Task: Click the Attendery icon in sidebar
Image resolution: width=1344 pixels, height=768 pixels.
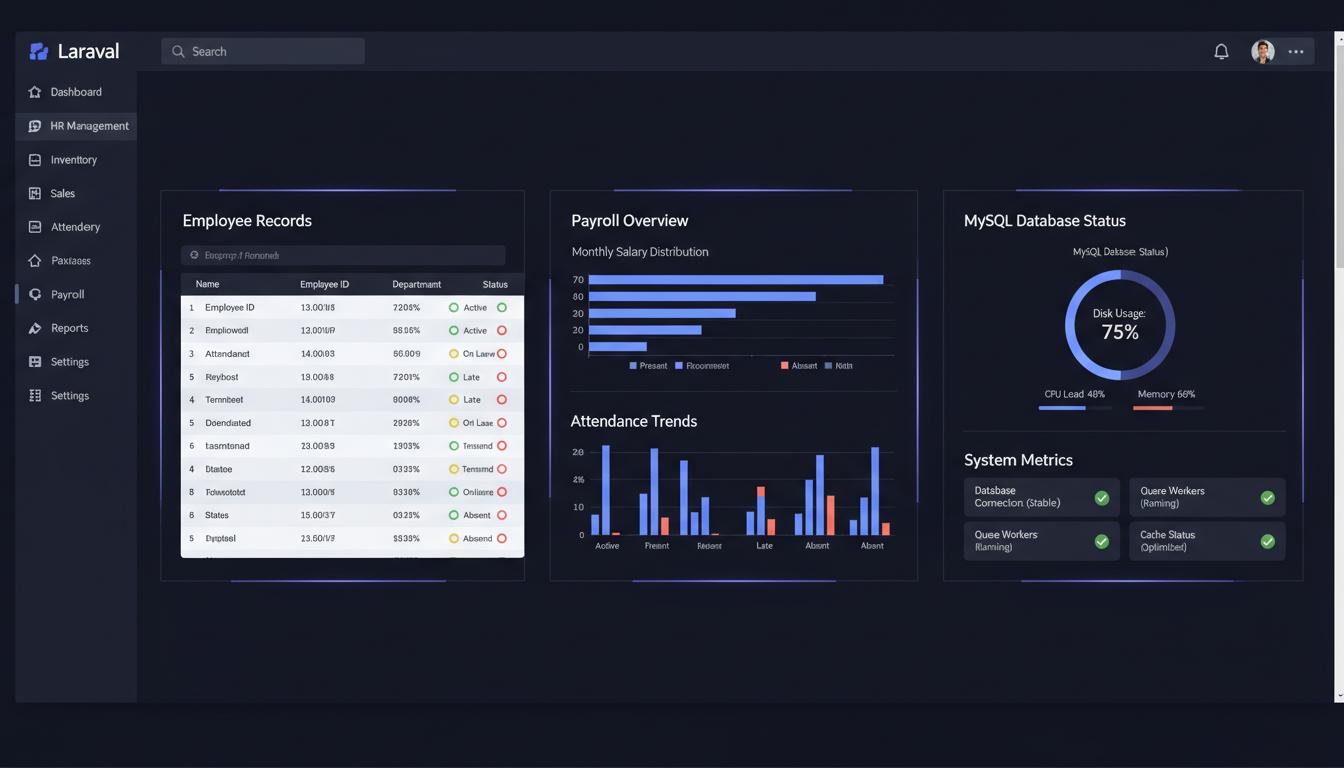Action: pyautogui.click(x=35, y=227)
